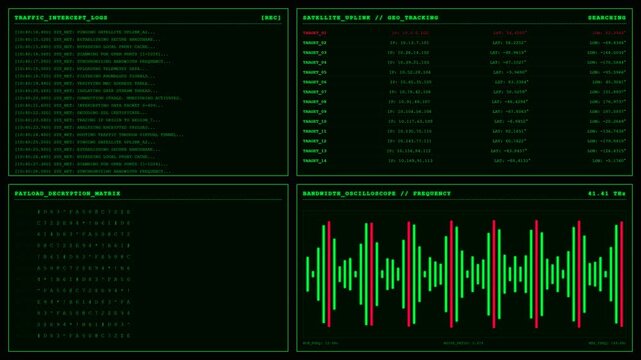Screen dimensions: 641x360
Task: Select the TARGET_13 row label
Action: (x=314, y=151)
